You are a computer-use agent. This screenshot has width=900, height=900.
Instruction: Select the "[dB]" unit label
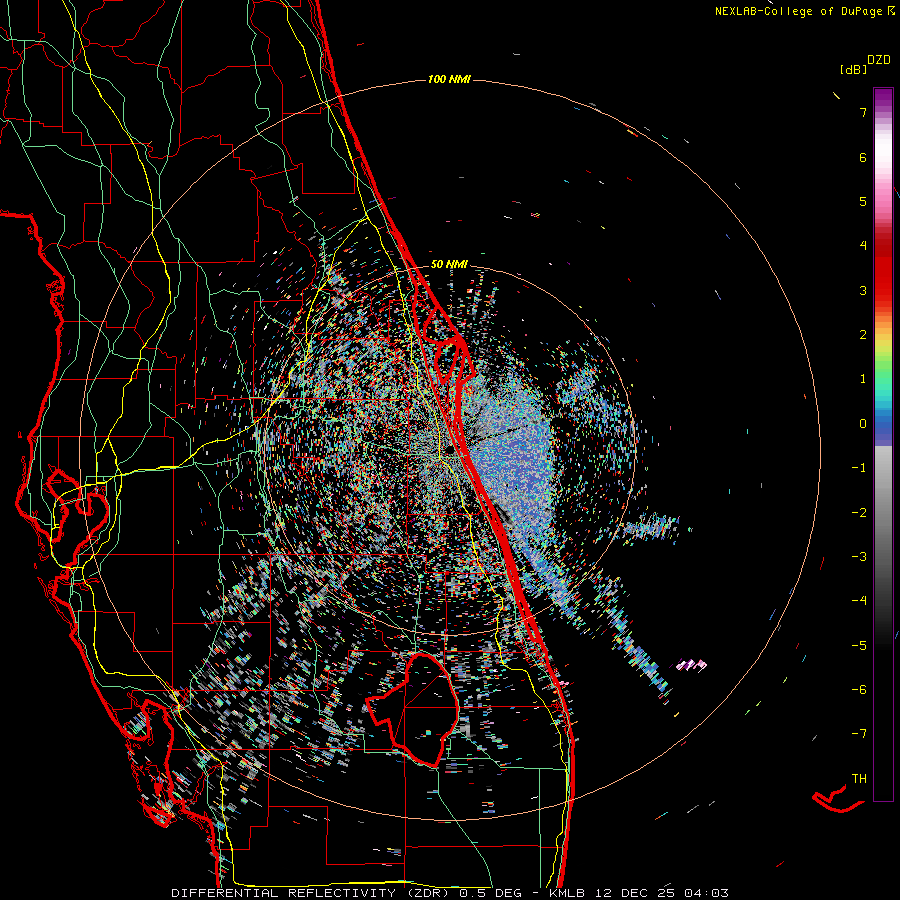click(853, 69)
